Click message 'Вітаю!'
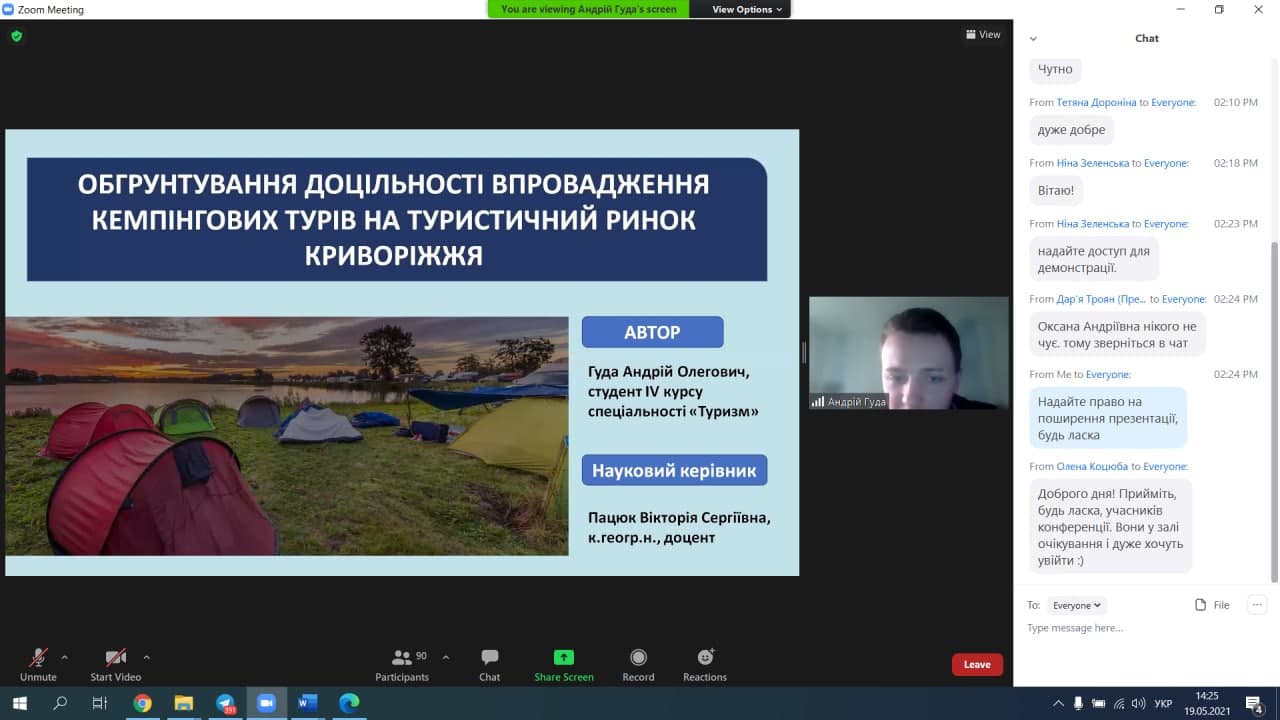 tap(1056, 190)
